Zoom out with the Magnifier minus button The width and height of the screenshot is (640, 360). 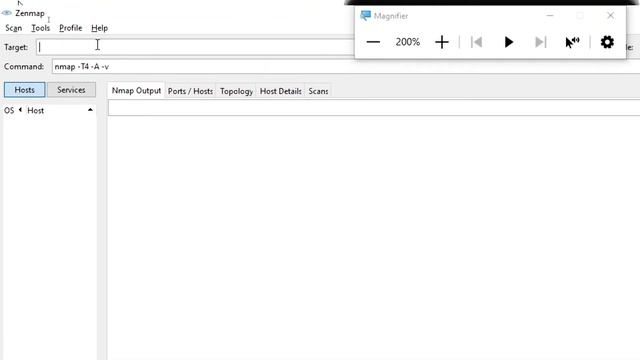[373, 42]
